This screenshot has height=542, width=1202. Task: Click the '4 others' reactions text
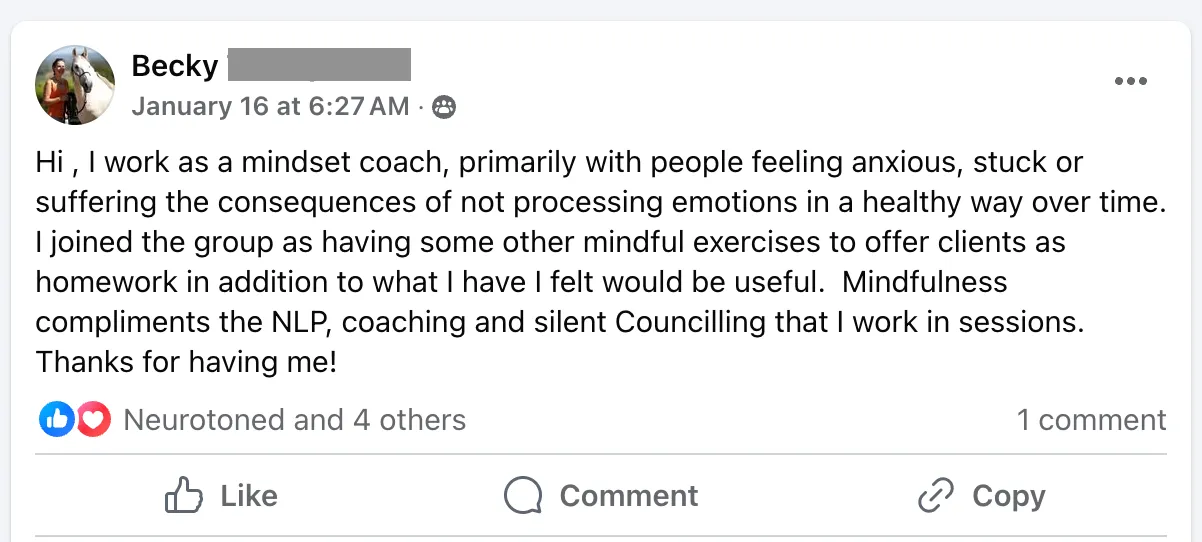410,420
